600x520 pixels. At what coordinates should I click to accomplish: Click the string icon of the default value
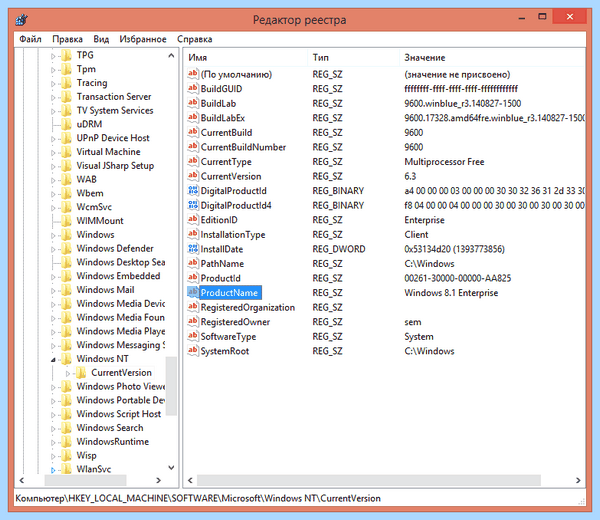coord(193,74)
